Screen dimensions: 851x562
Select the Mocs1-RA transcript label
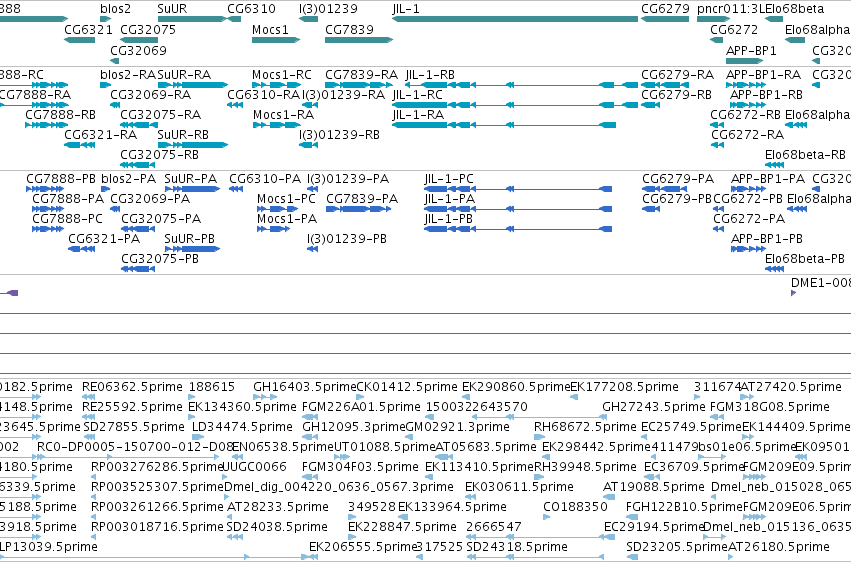click(283, 114)
